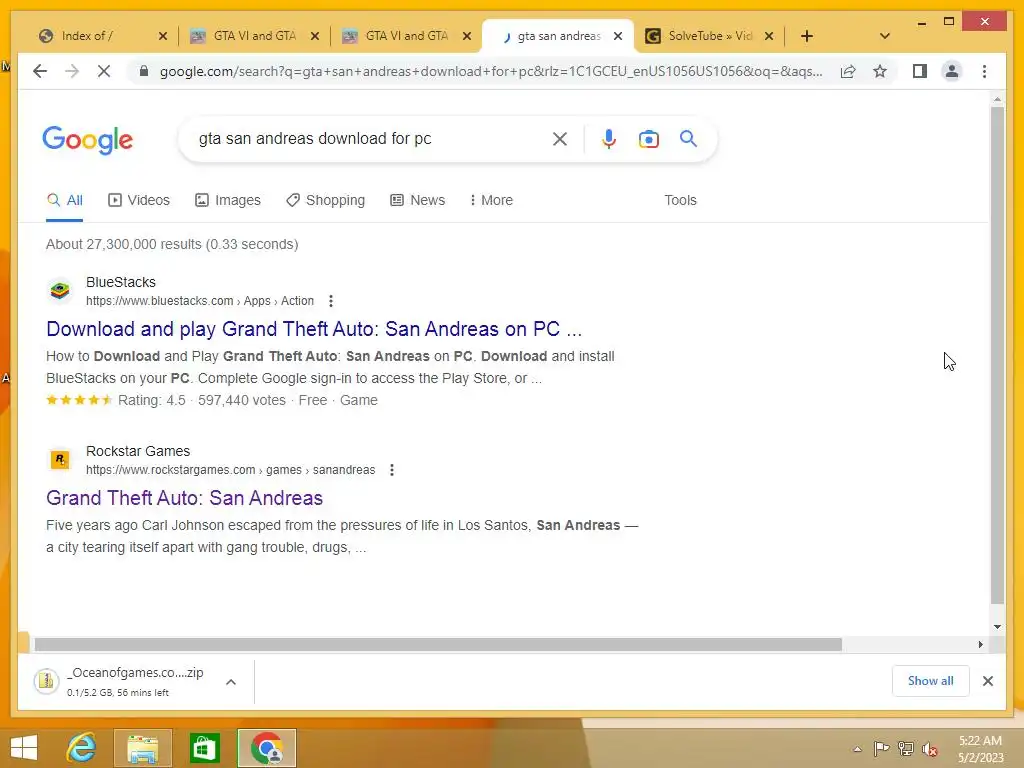Open File Explorer from the taskbar
Screen dimensions: 1024x768
pos(142,748)
